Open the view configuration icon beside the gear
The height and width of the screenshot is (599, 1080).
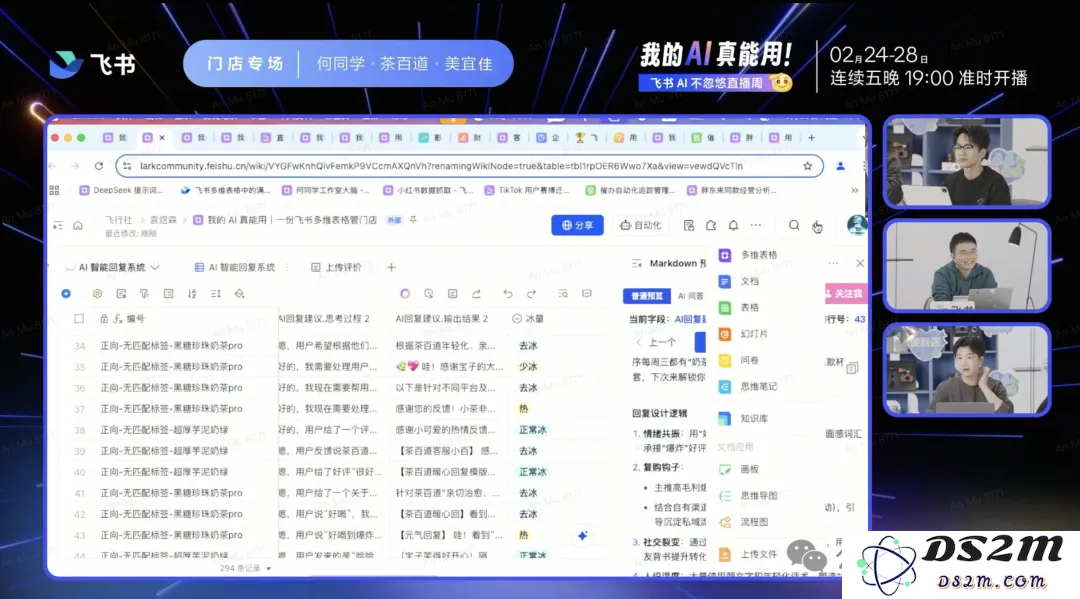click(121, 293)
